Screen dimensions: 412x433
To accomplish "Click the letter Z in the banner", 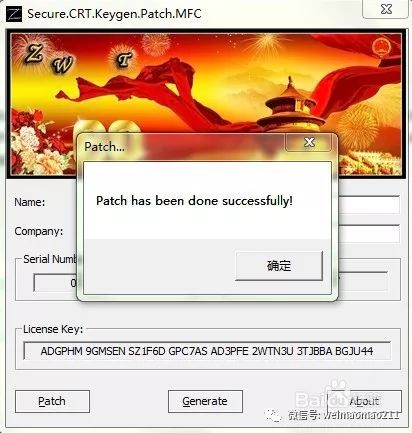I will coord(33,54).
